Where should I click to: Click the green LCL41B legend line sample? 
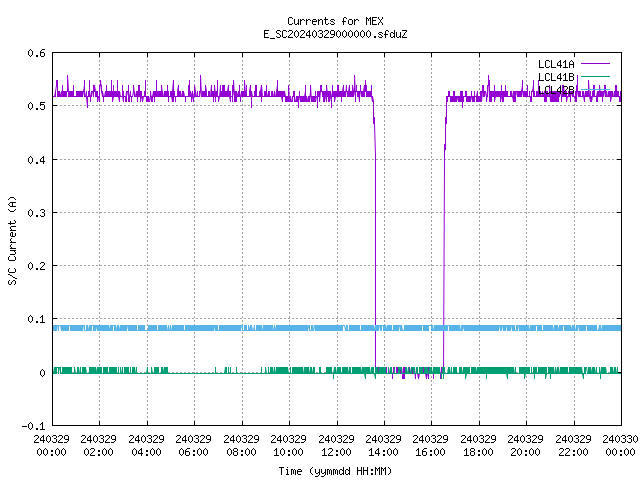(x=595, y=76)
